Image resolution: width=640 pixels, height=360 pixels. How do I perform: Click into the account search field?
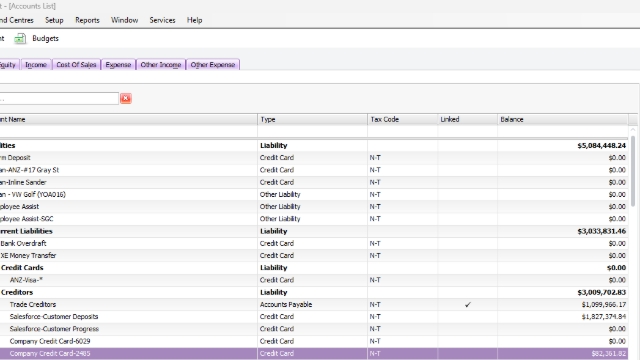coord(59,98)
